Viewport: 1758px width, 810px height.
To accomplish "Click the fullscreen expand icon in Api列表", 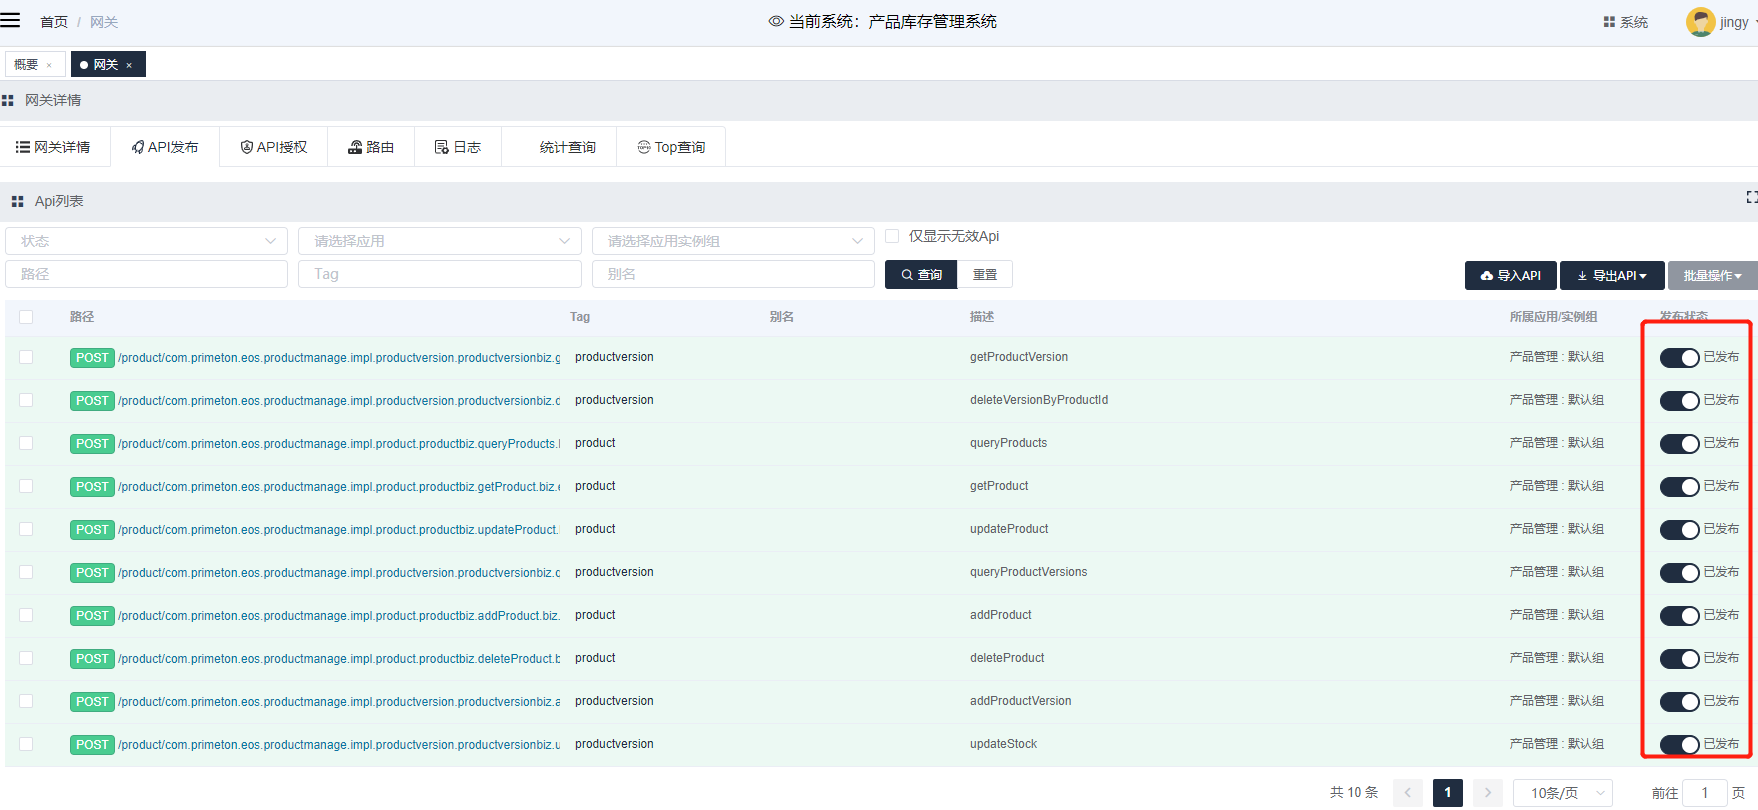I will pyautogui.click(x=1751, y=197).
